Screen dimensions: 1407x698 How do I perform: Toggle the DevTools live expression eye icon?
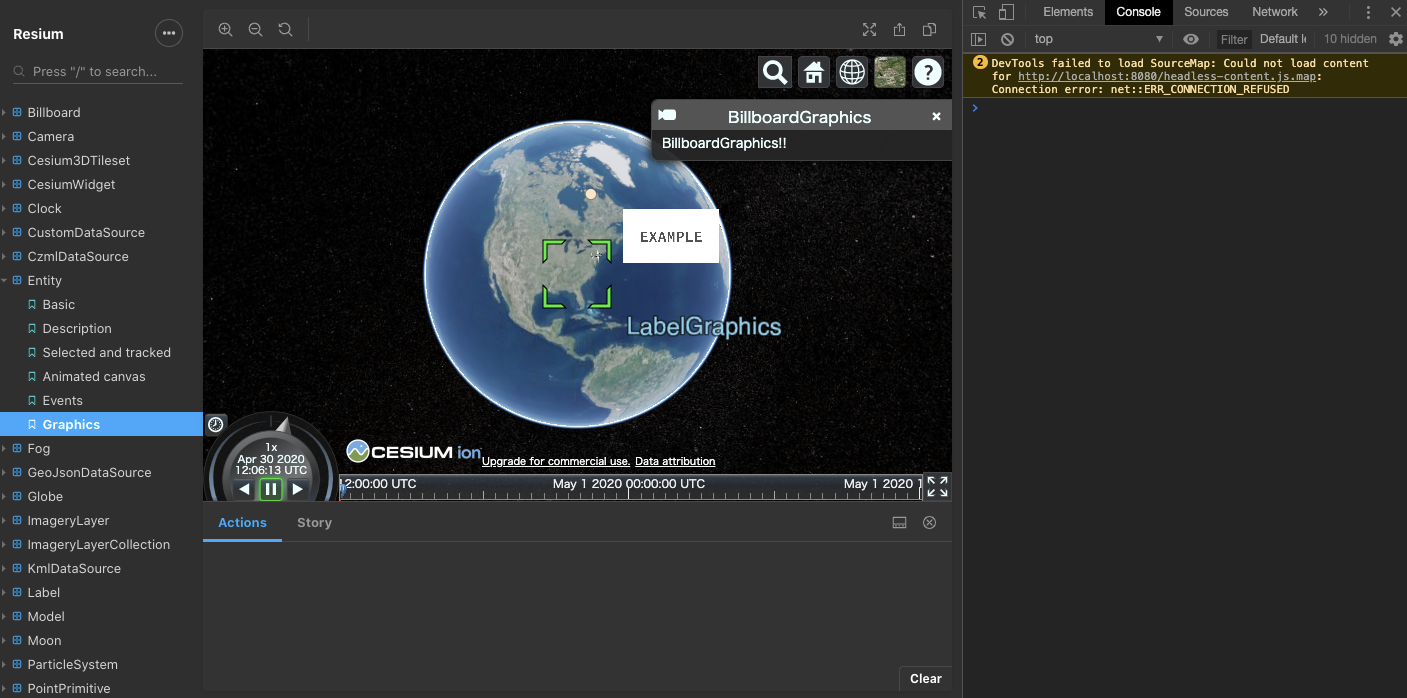(x=1190, y=39)
